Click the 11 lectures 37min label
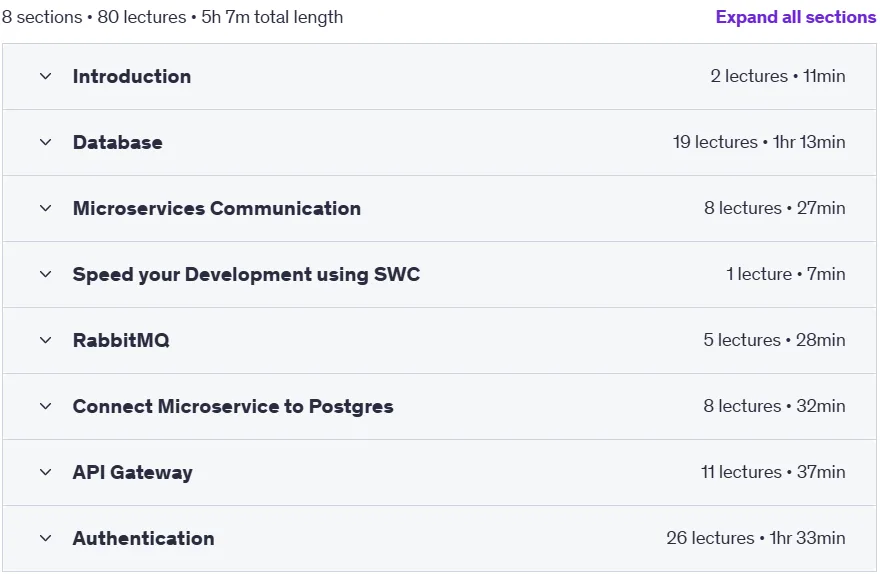This screenshot has height=574, width=880. (773, 472)
